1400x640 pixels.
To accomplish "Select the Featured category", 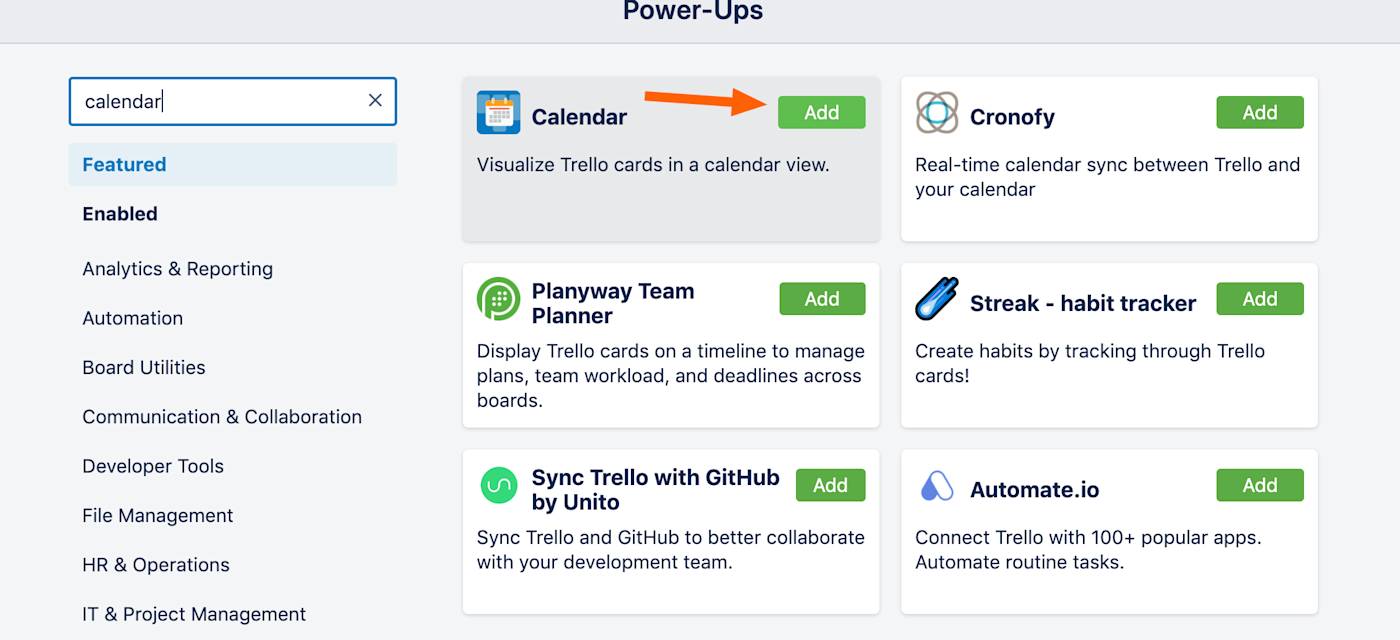I will (x=233, y=165).
